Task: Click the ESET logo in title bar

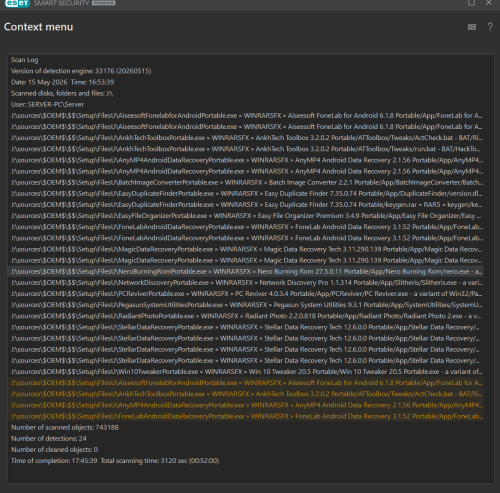Action: pos(17,3)
